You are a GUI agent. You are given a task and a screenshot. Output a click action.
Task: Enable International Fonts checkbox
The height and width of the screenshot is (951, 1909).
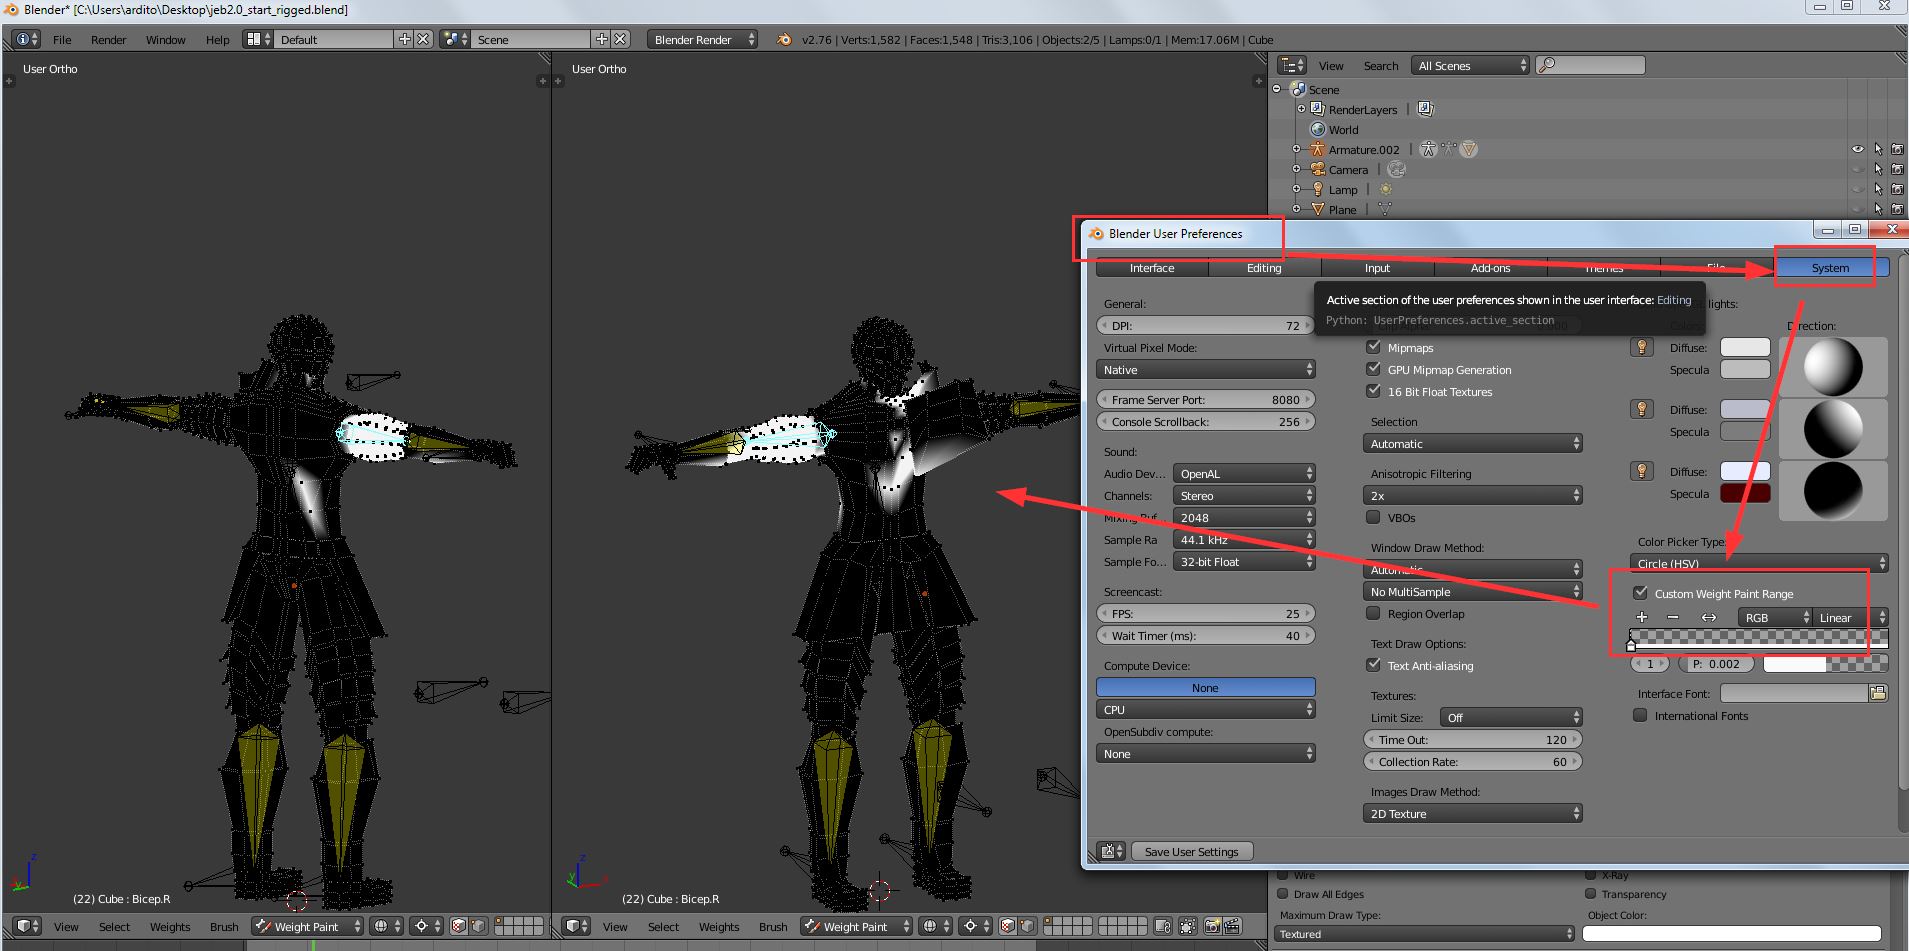pos(1640,715)
